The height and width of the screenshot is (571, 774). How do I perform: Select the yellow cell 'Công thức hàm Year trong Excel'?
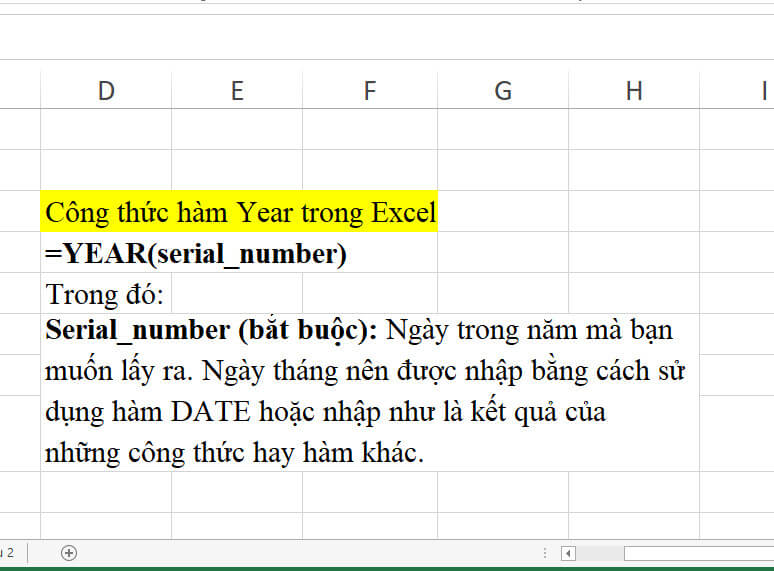click(239, 211)
